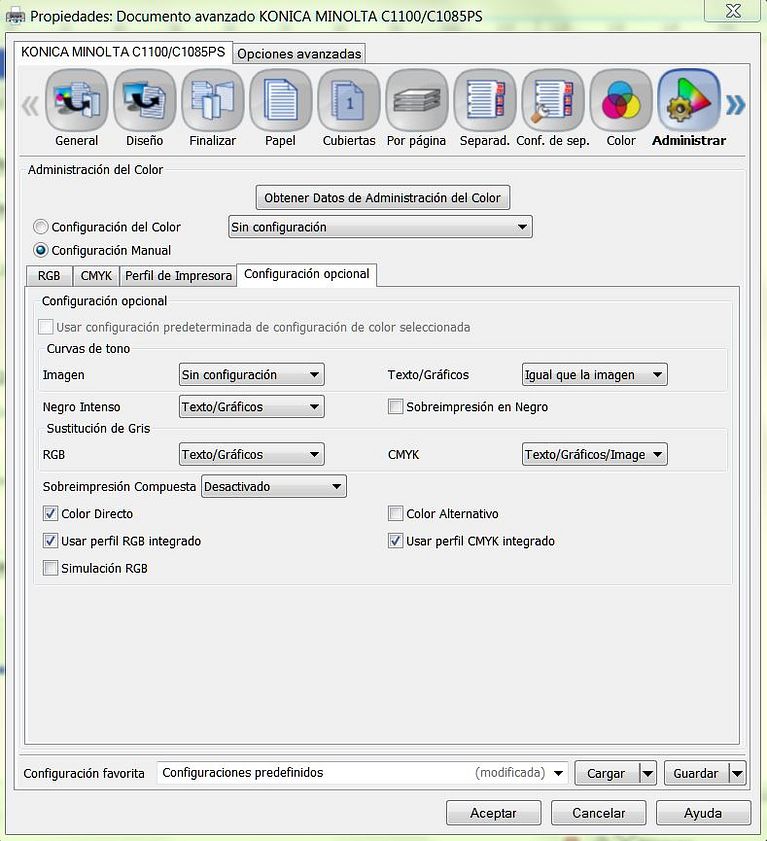This screenshot has height=841, width=767.
Task: Switch to the RGB tab
Action: tap(49, 276)
